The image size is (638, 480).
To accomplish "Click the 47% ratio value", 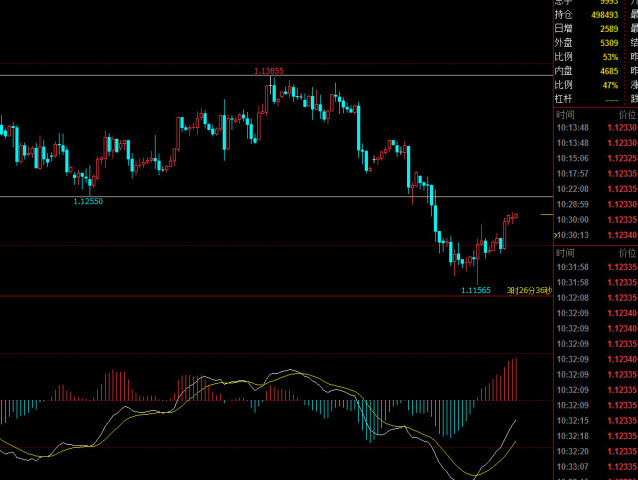I will click(x=611, y=85).
